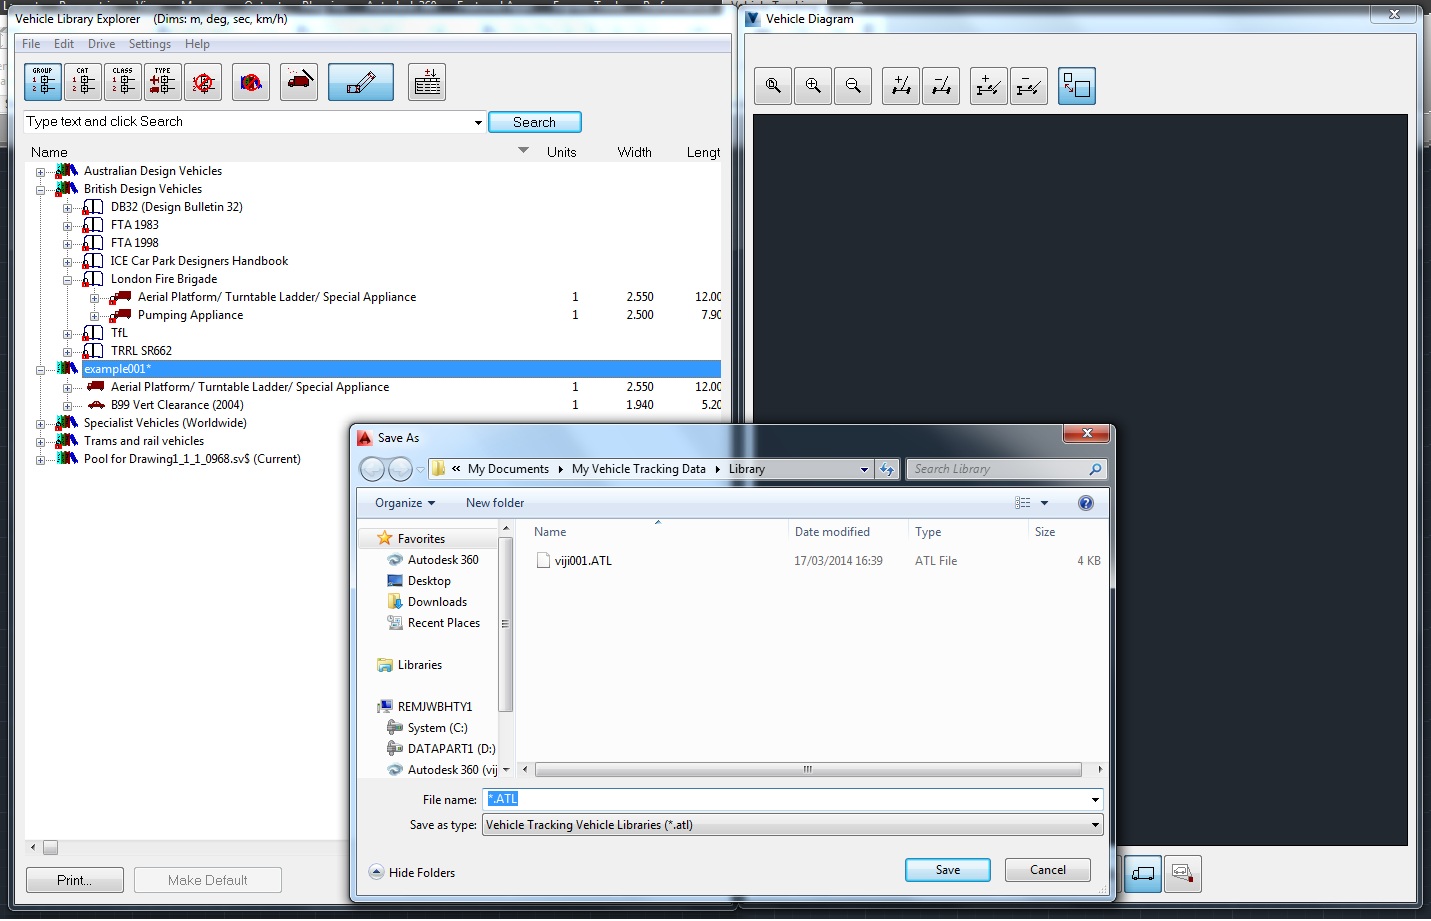This screenshot has height=921, width=1431.
Task: Click the minus articulation angle icon
Action: [1029, 86]
